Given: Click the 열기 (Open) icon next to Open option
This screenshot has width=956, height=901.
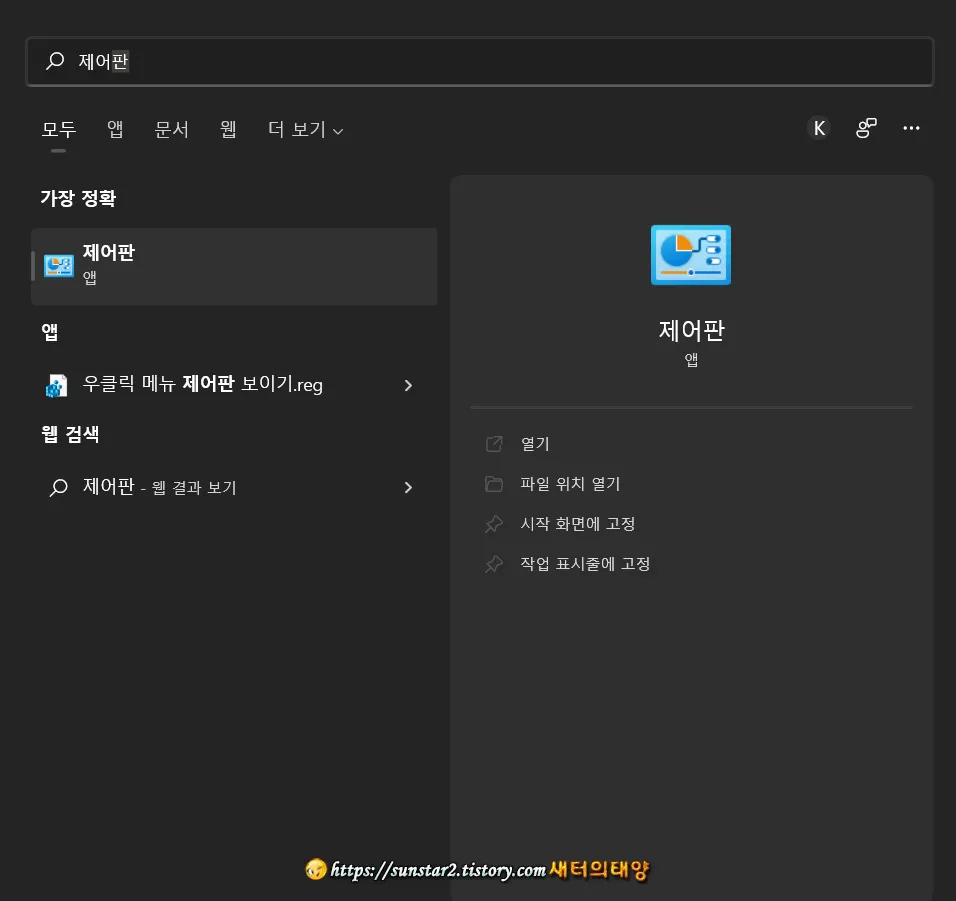Looking at the screenshot, I should pos(494,443).
